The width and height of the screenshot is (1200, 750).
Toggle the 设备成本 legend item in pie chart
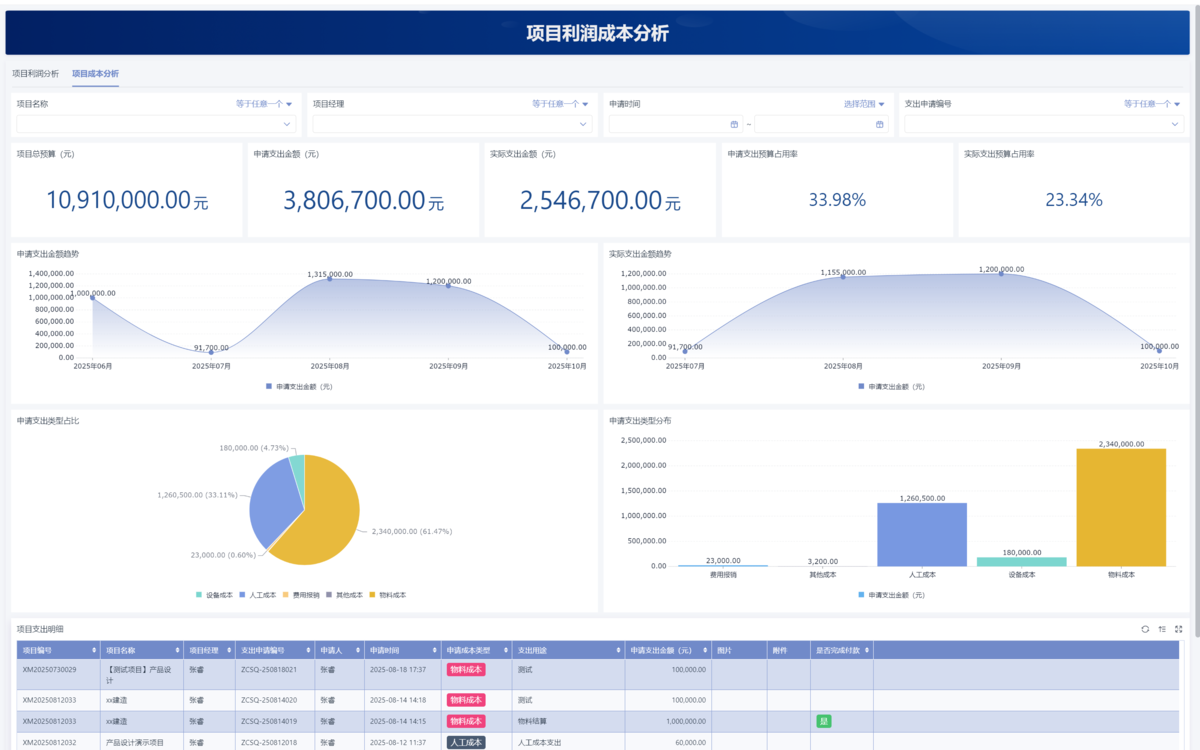(x=214, y=595)
